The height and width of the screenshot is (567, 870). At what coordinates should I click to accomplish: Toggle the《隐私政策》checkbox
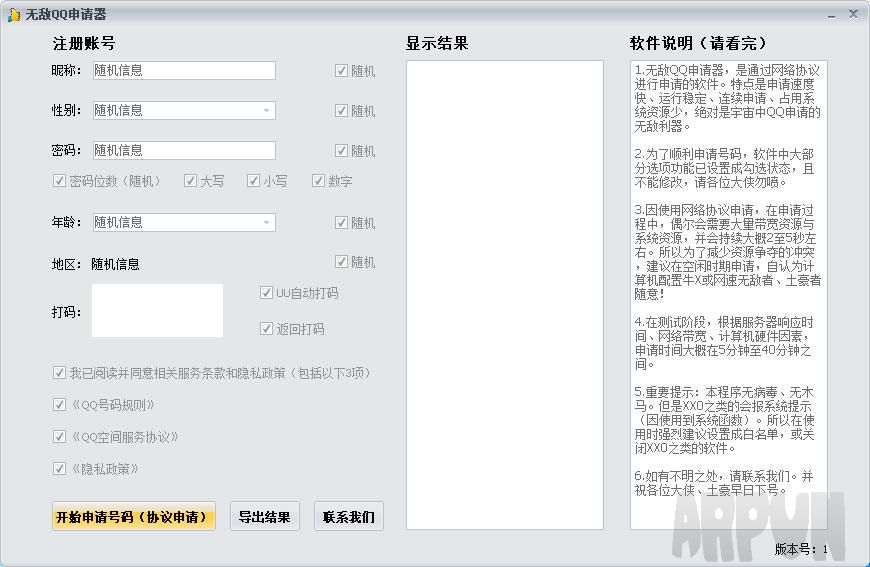pos(59,468)
